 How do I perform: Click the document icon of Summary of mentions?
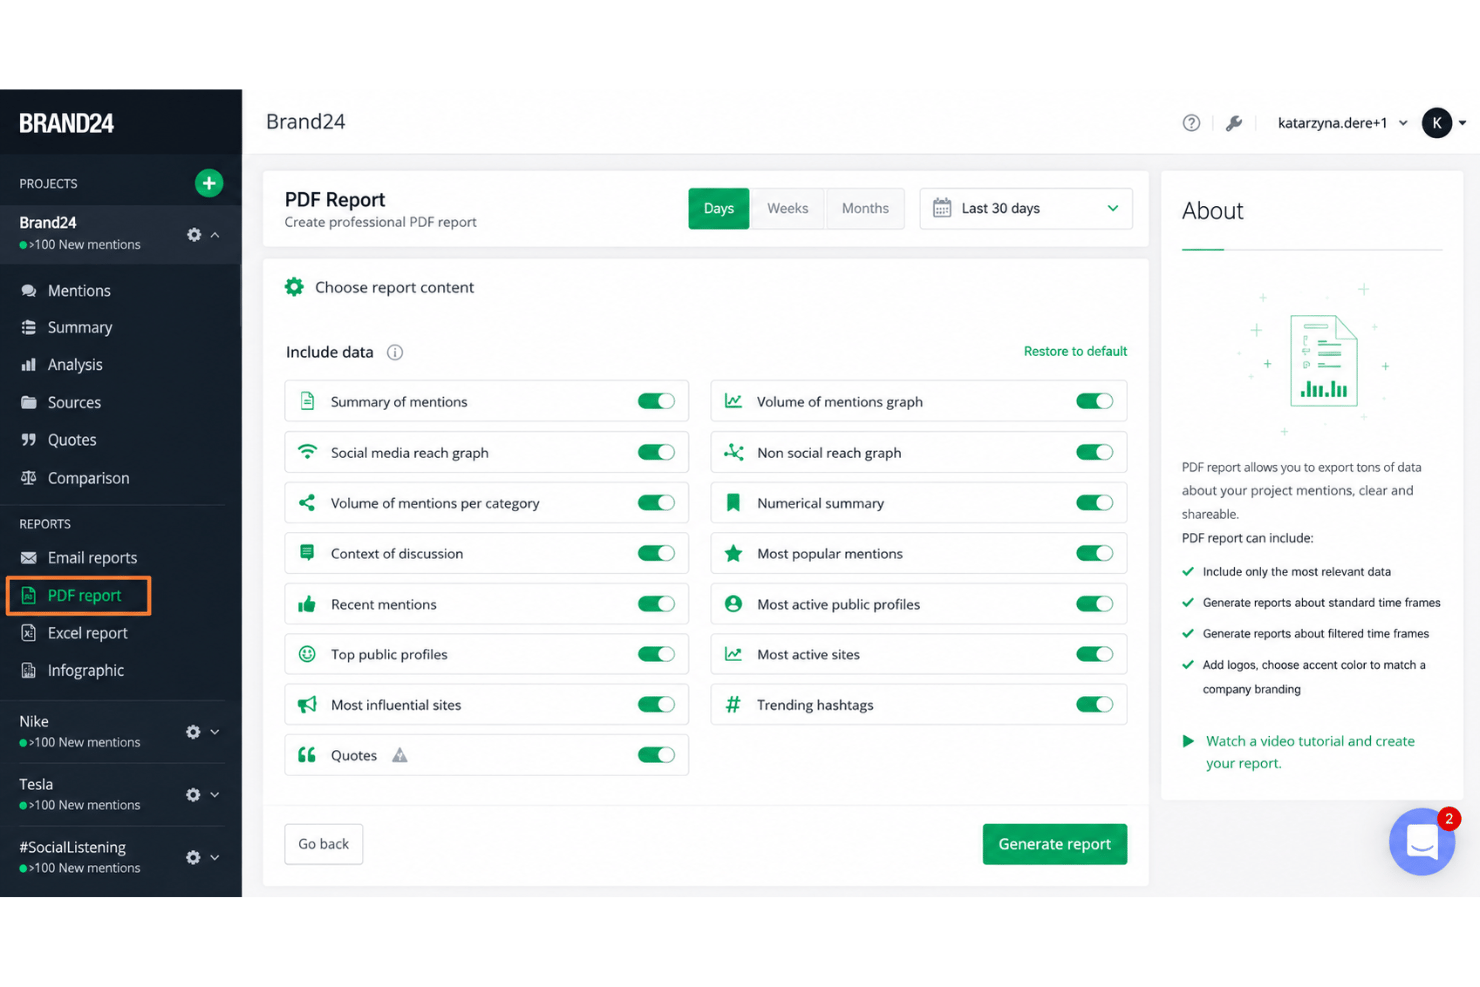[x=307, y=401]
